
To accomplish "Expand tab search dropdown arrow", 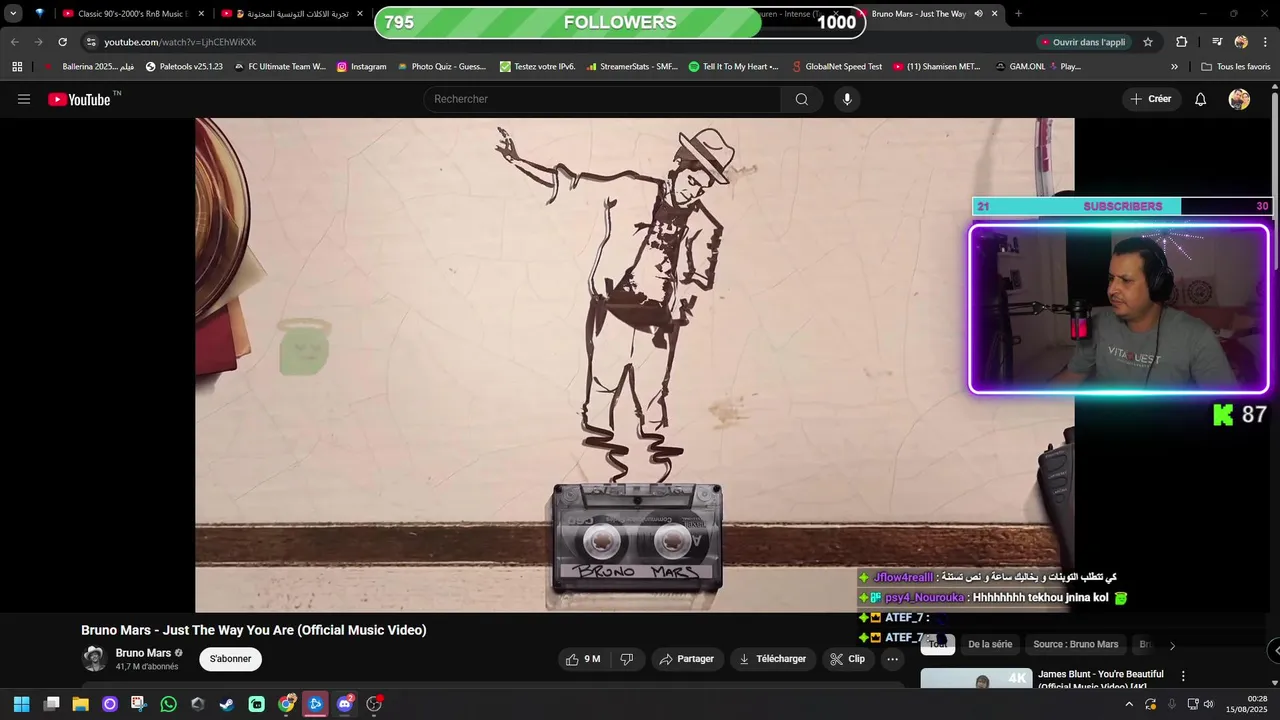I will tap(13, 14).
